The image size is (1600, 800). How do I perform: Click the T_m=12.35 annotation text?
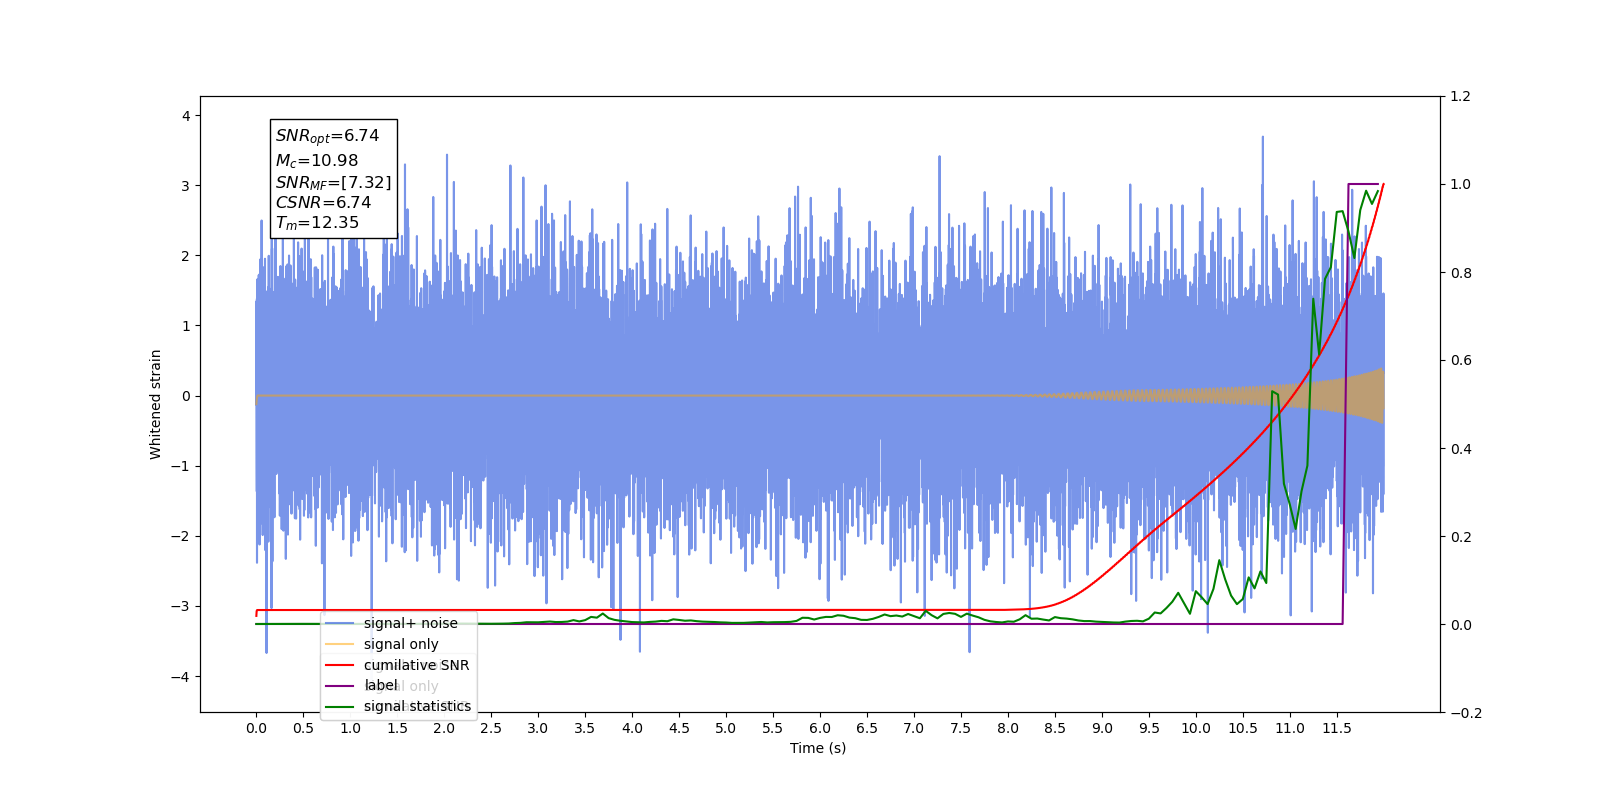pyautogui.click(x=317, y=223)
